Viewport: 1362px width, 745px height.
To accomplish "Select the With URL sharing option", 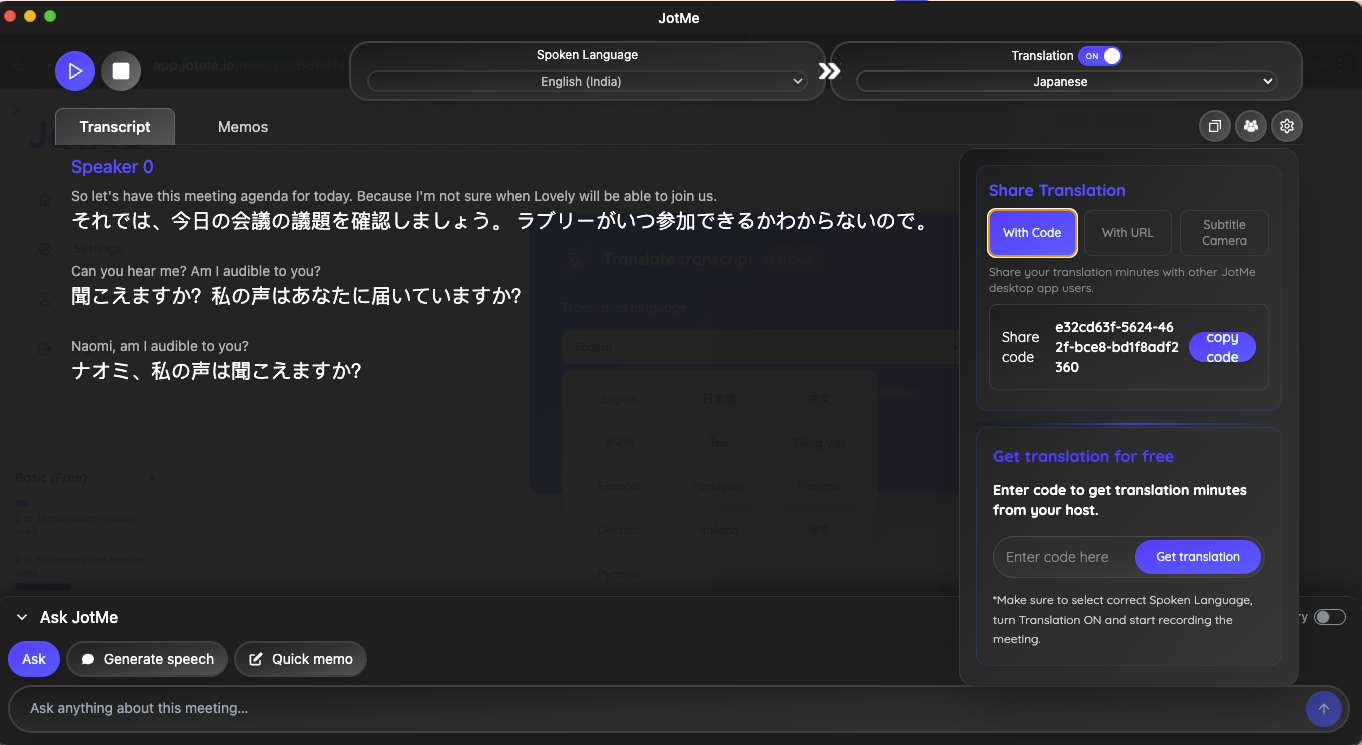I will tap(1128, 233).
